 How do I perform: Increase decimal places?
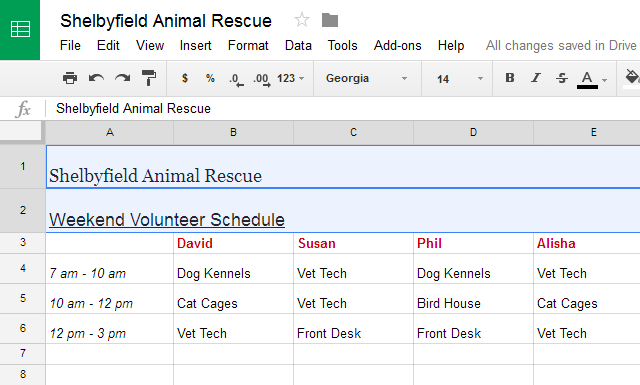[262, 79]
